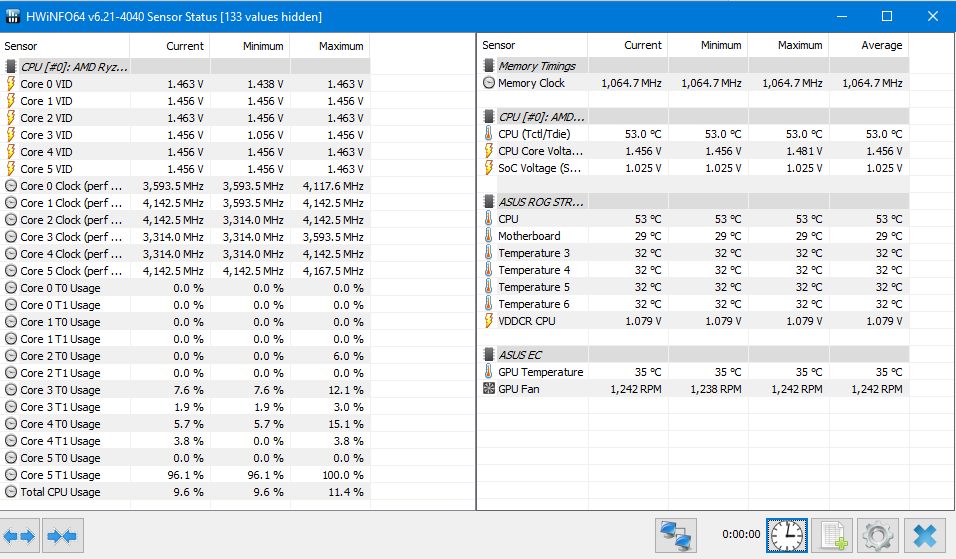Click the 1.056 V minimum of Core 3 VID
Viewport: 956px width, 559px height.
click(x=265, y=135)
